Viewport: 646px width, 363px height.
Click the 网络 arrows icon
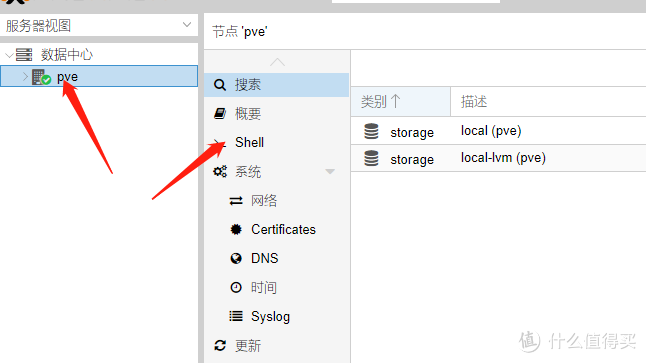coord(236,201)
